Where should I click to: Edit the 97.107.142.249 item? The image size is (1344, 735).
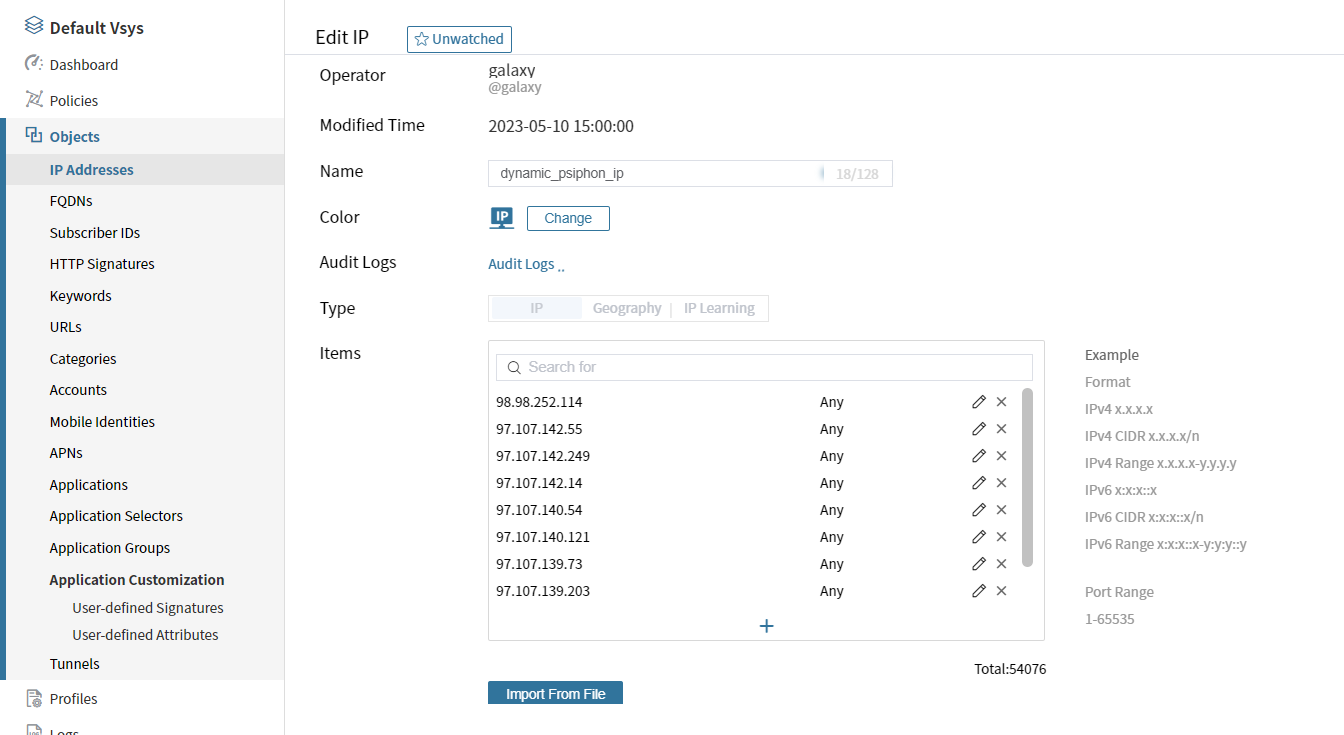coord(978,456)
